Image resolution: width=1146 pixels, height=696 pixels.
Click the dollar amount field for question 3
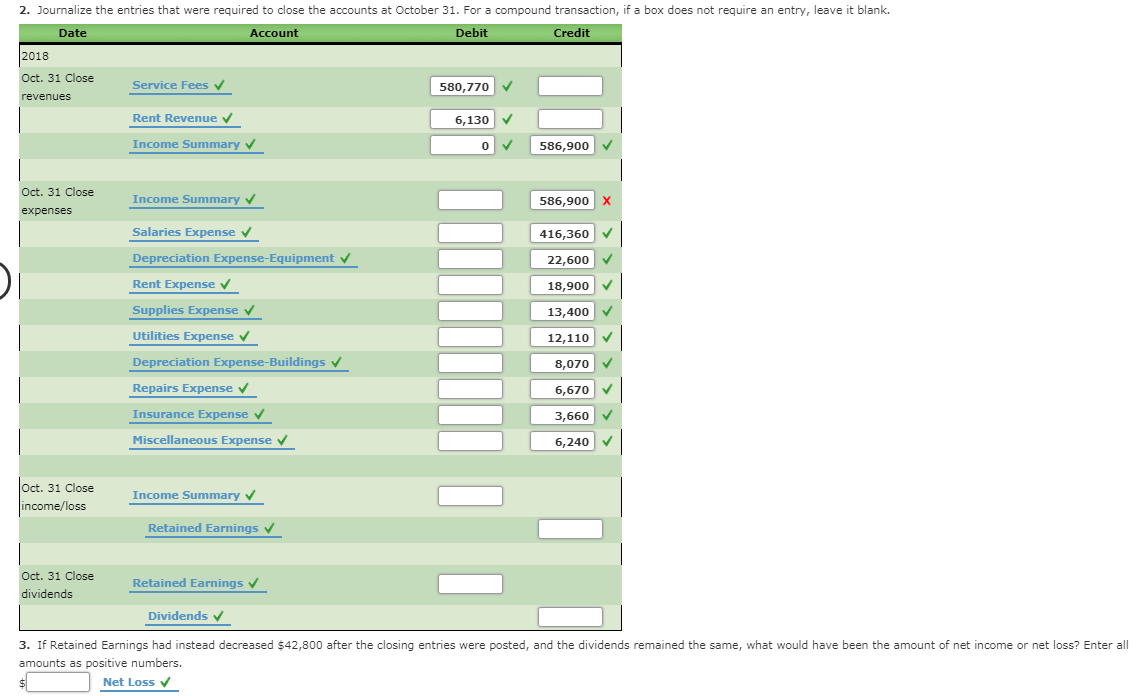[55, 681]
